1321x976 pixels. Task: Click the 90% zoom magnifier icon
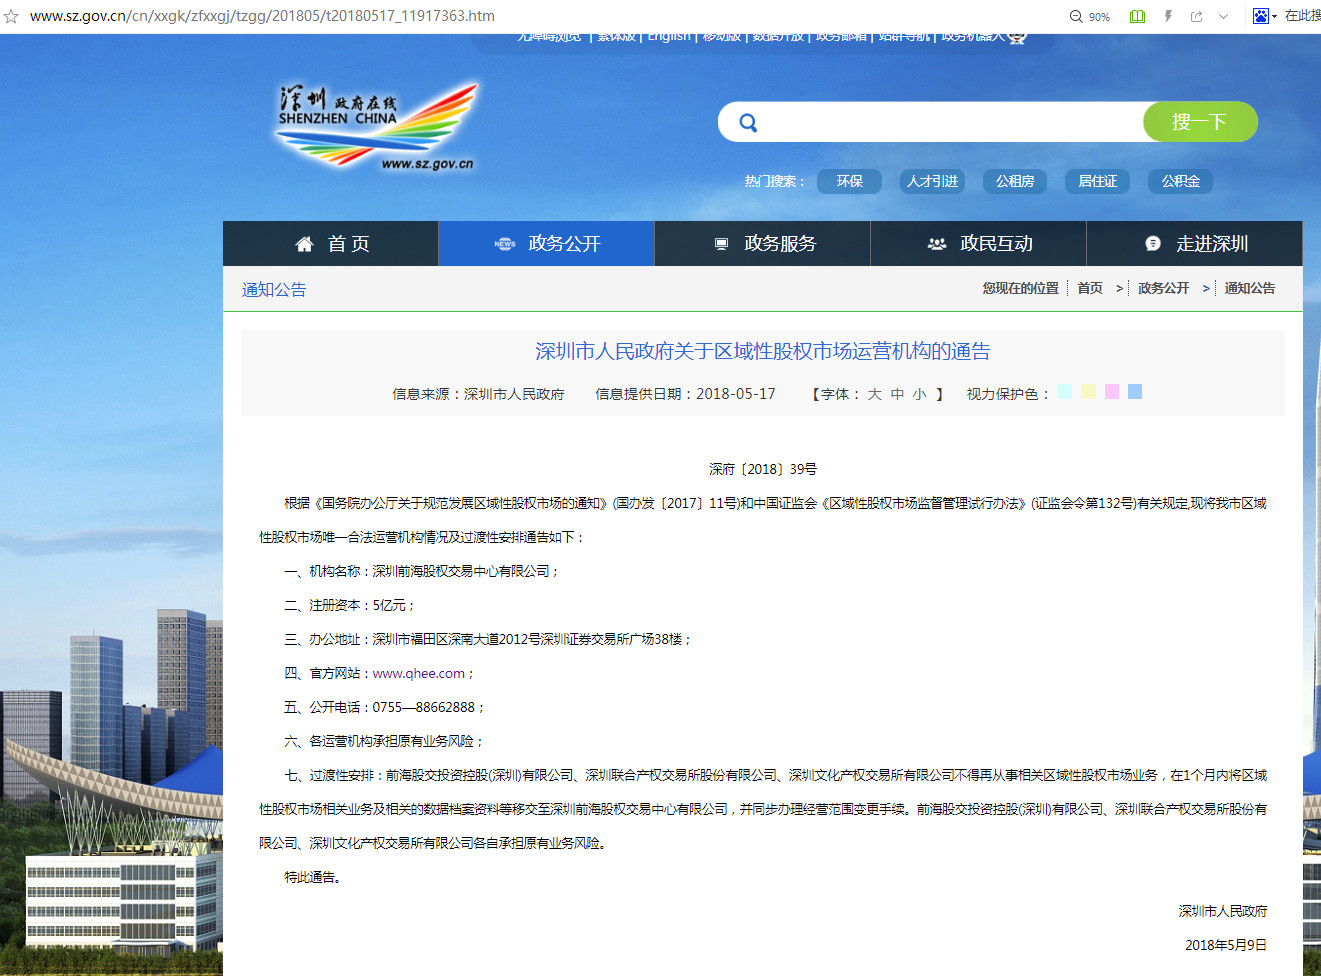(1077, 17)
